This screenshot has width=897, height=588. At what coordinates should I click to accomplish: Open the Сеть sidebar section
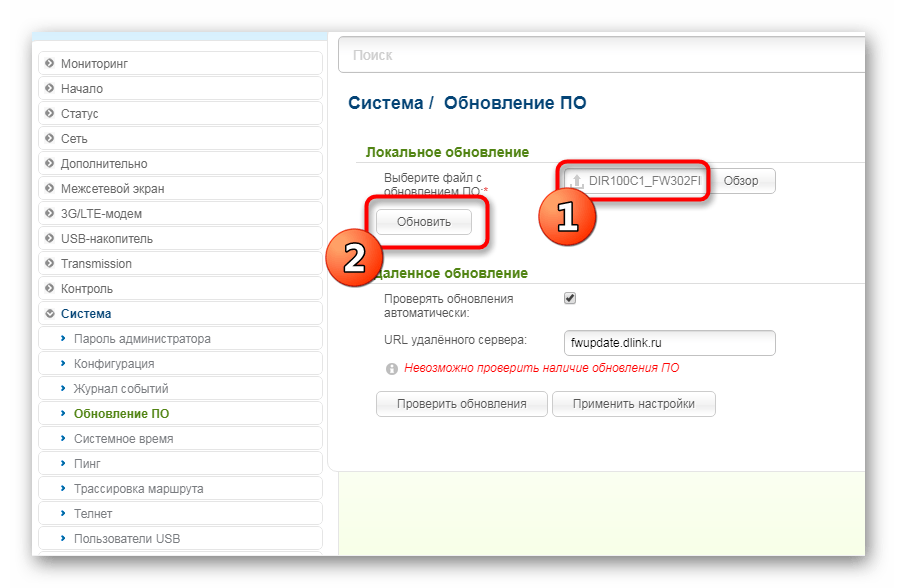coord(74,139)
